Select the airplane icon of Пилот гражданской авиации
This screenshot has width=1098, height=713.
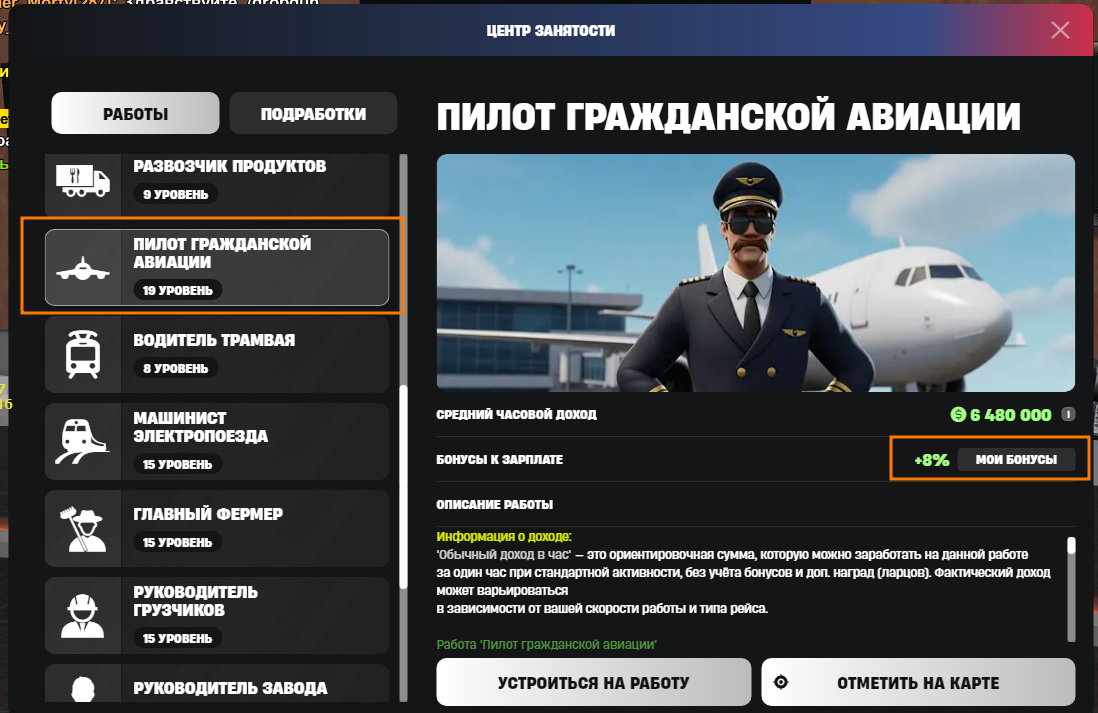[83, 268]
